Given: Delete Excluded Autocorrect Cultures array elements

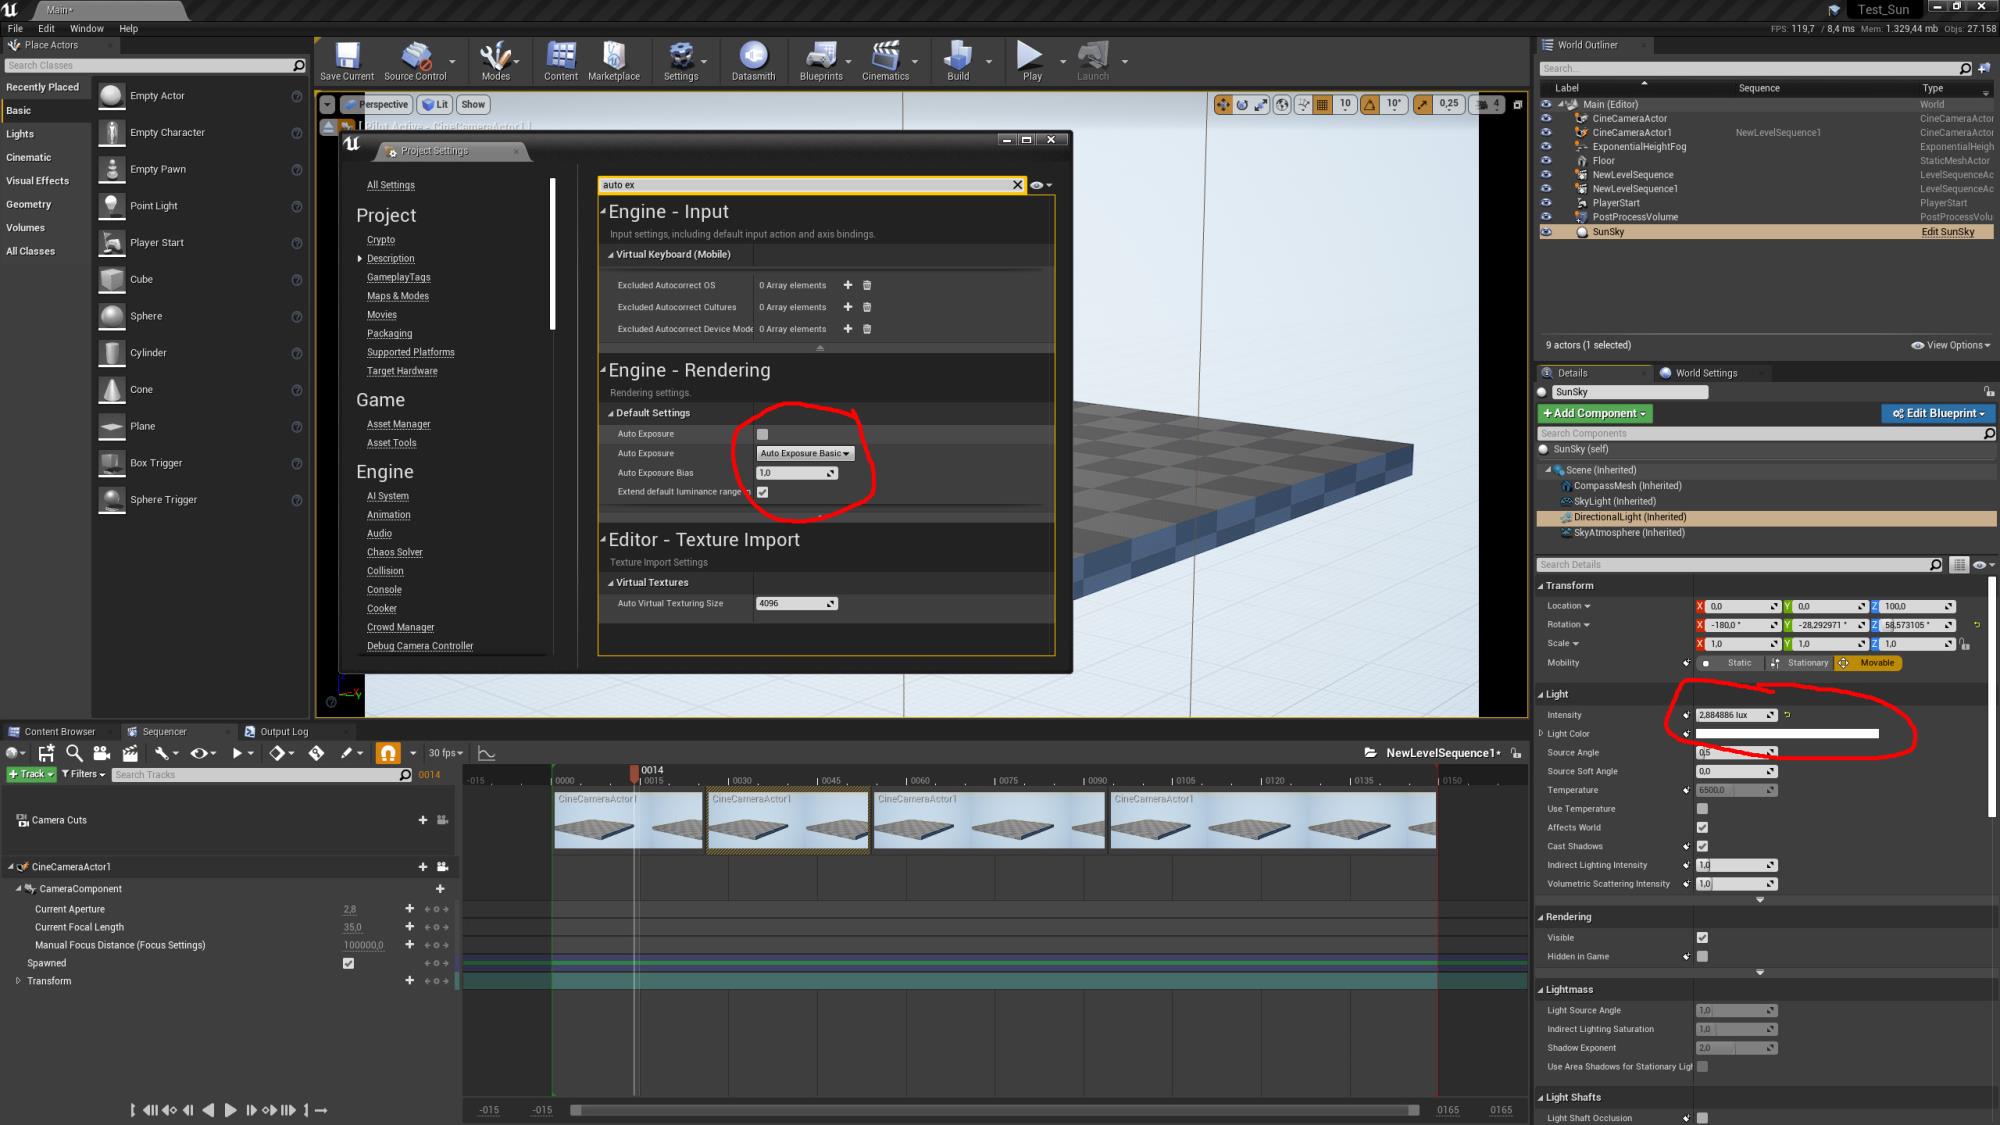Looking at the screenshot, I should tap(867, 307).
